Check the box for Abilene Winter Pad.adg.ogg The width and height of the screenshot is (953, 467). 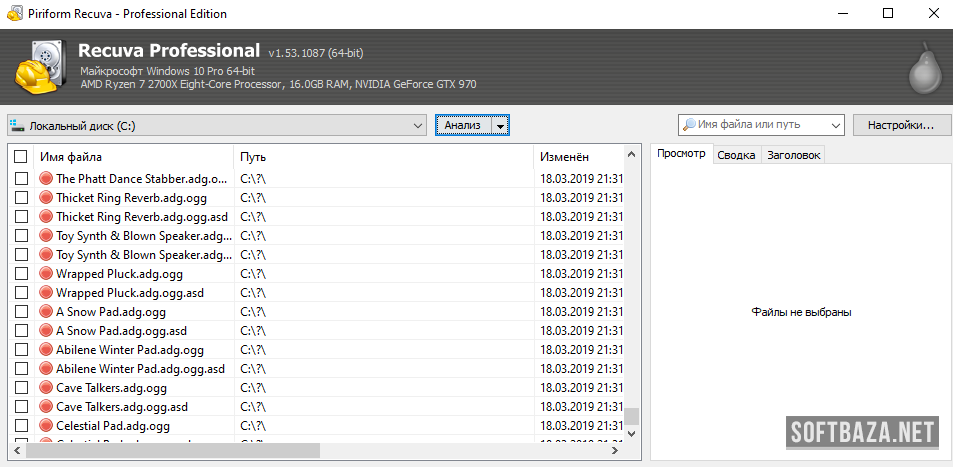21,350
